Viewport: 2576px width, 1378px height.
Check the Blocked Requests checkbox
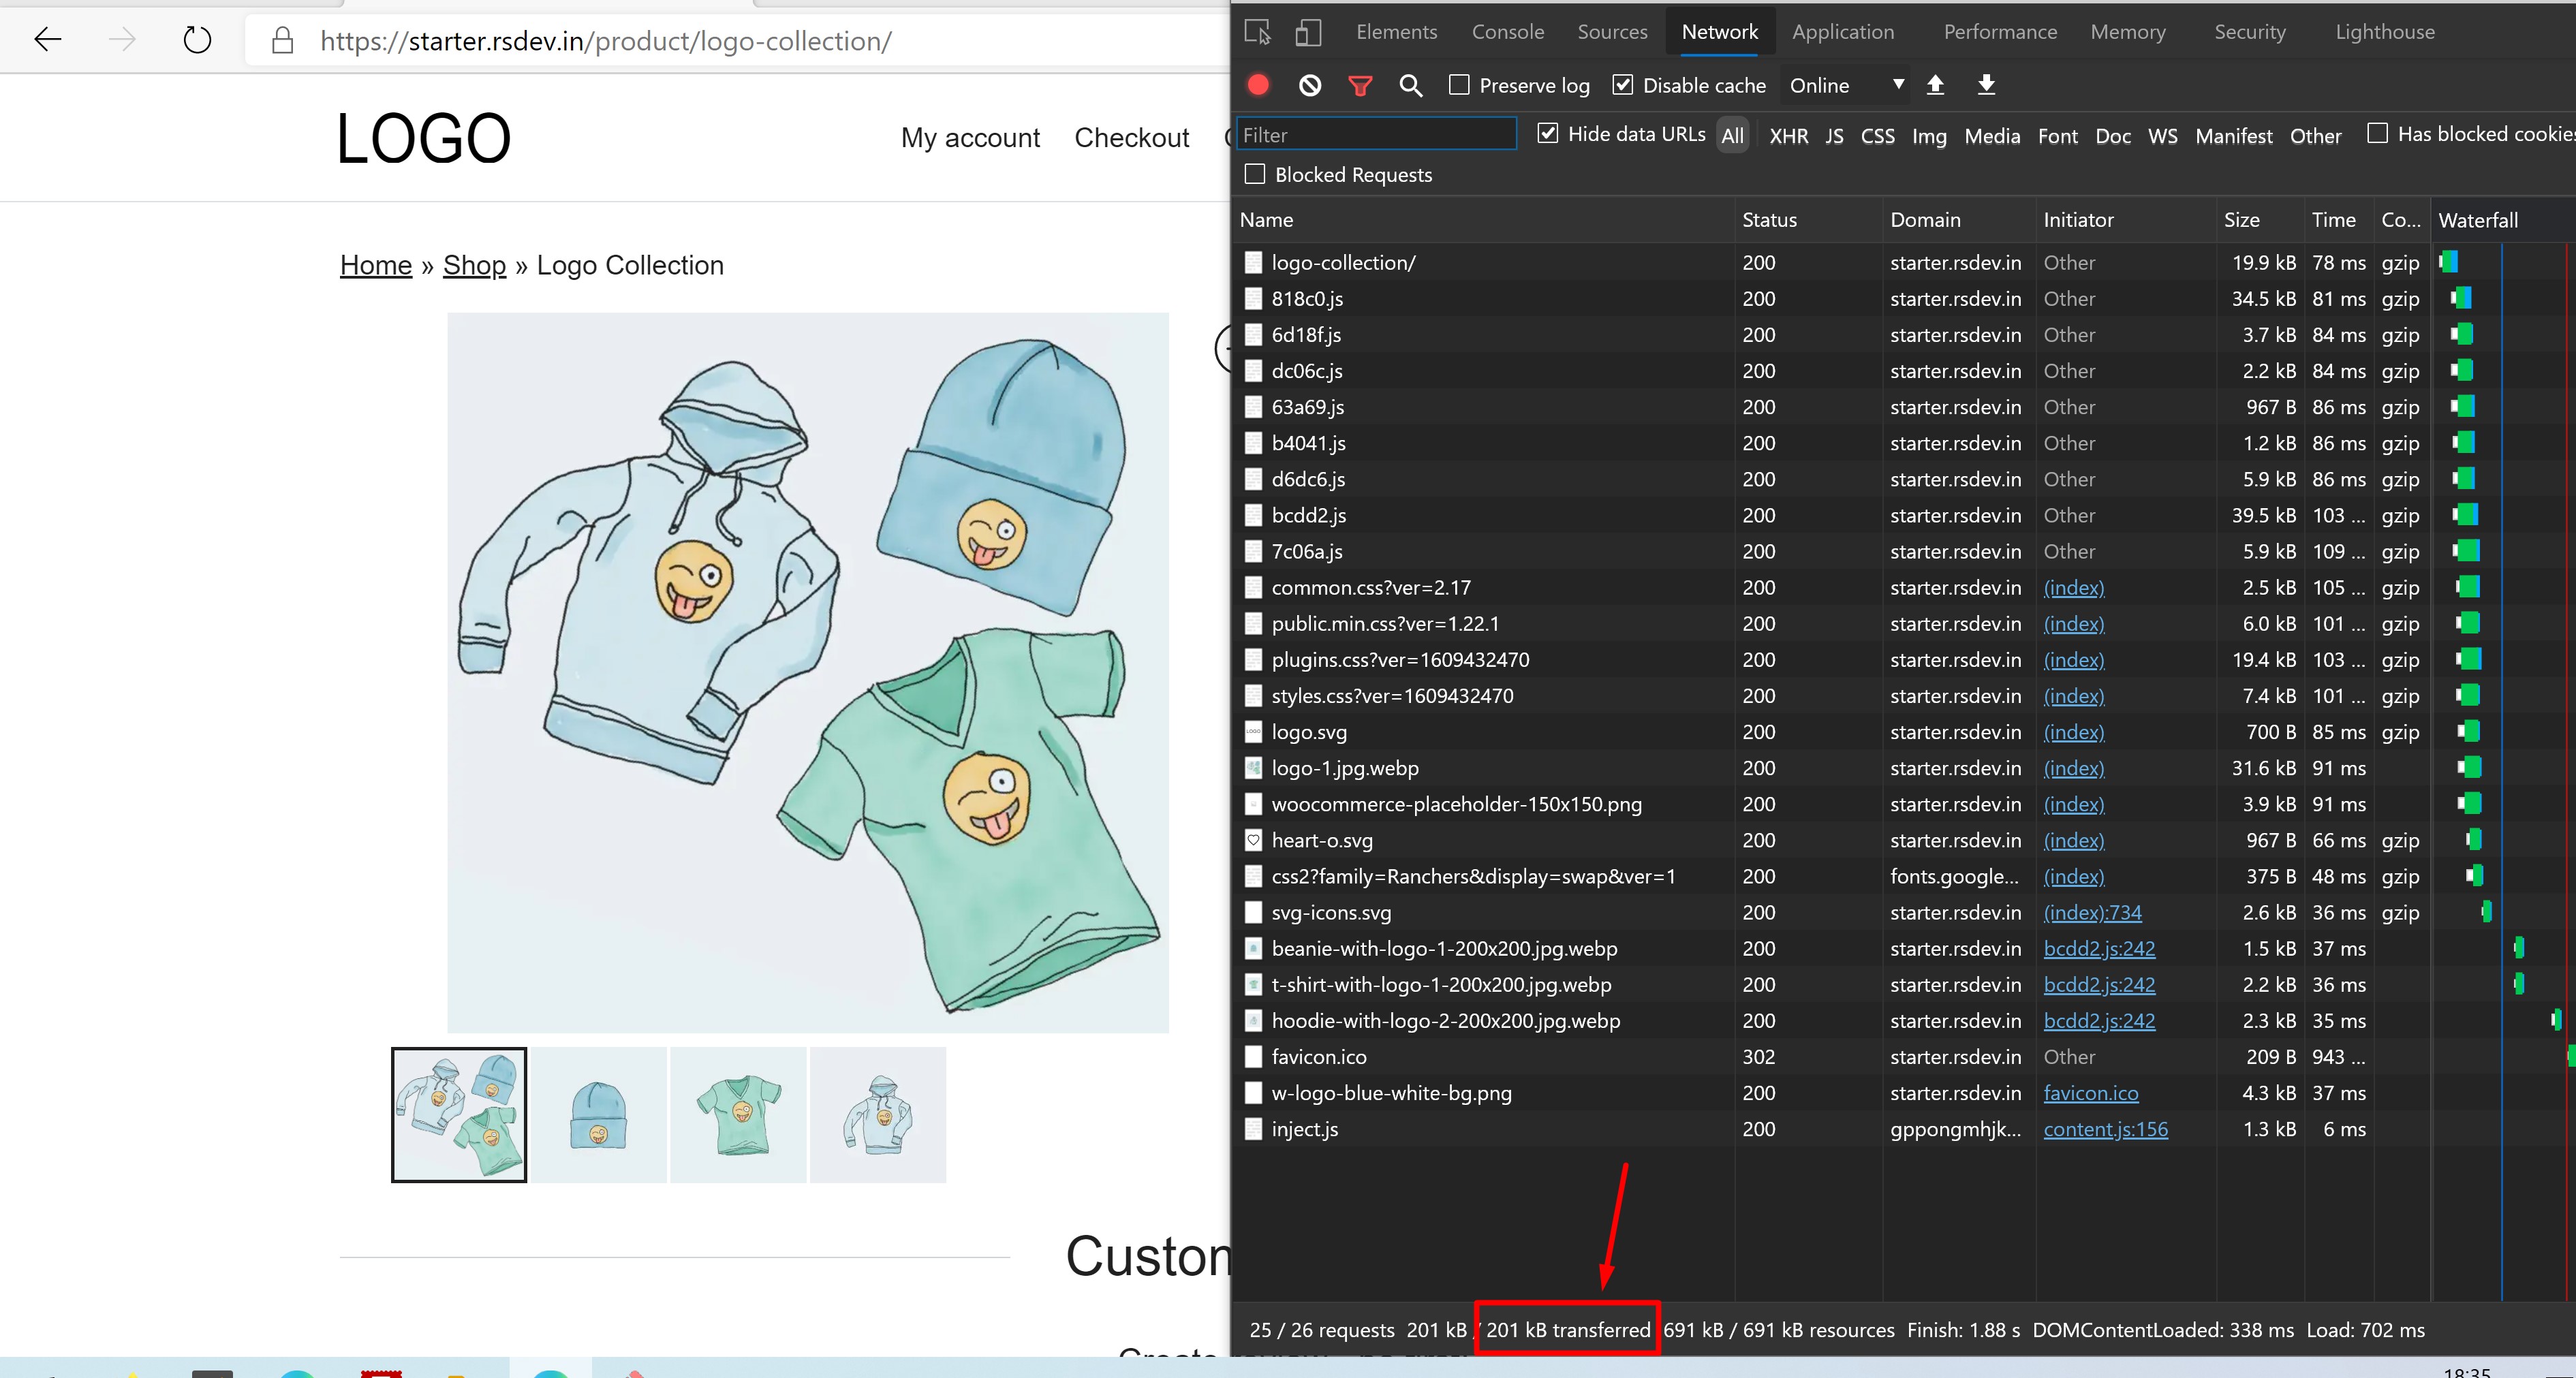(x=1255, y=174)
